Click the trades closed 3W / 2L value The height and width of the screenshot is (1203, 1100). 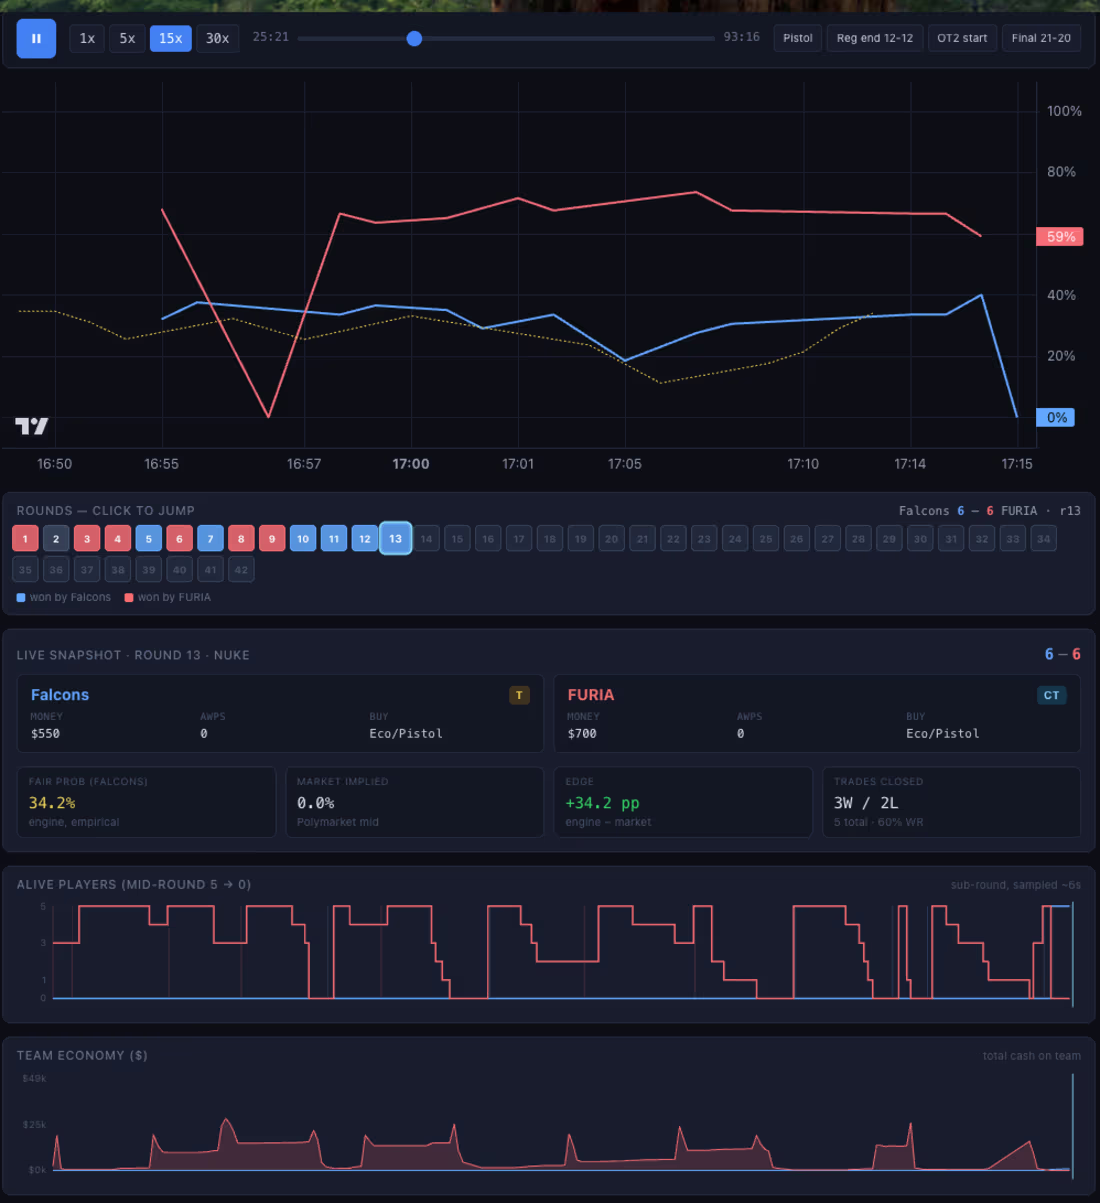(866, 803)
